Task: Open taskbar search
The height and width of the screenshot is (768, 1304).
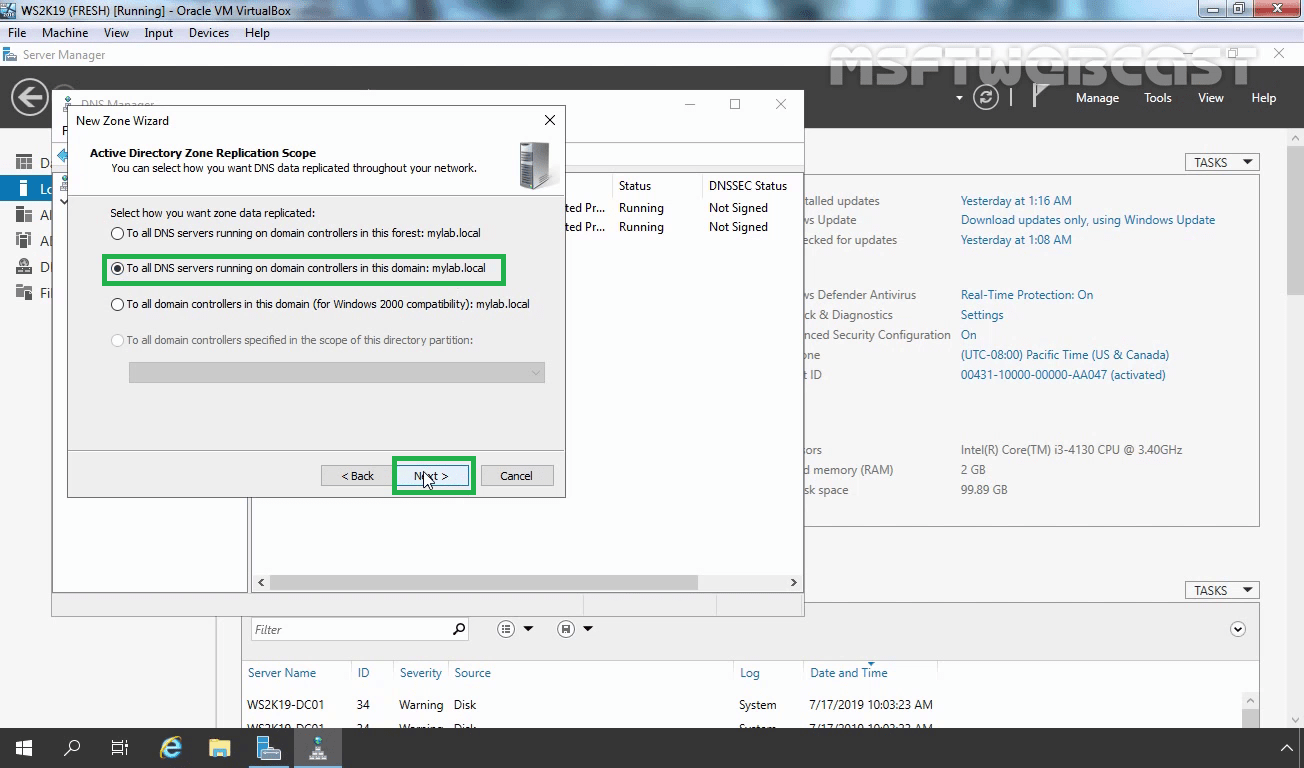Action: pyautogui.click(x=72, y=748)
